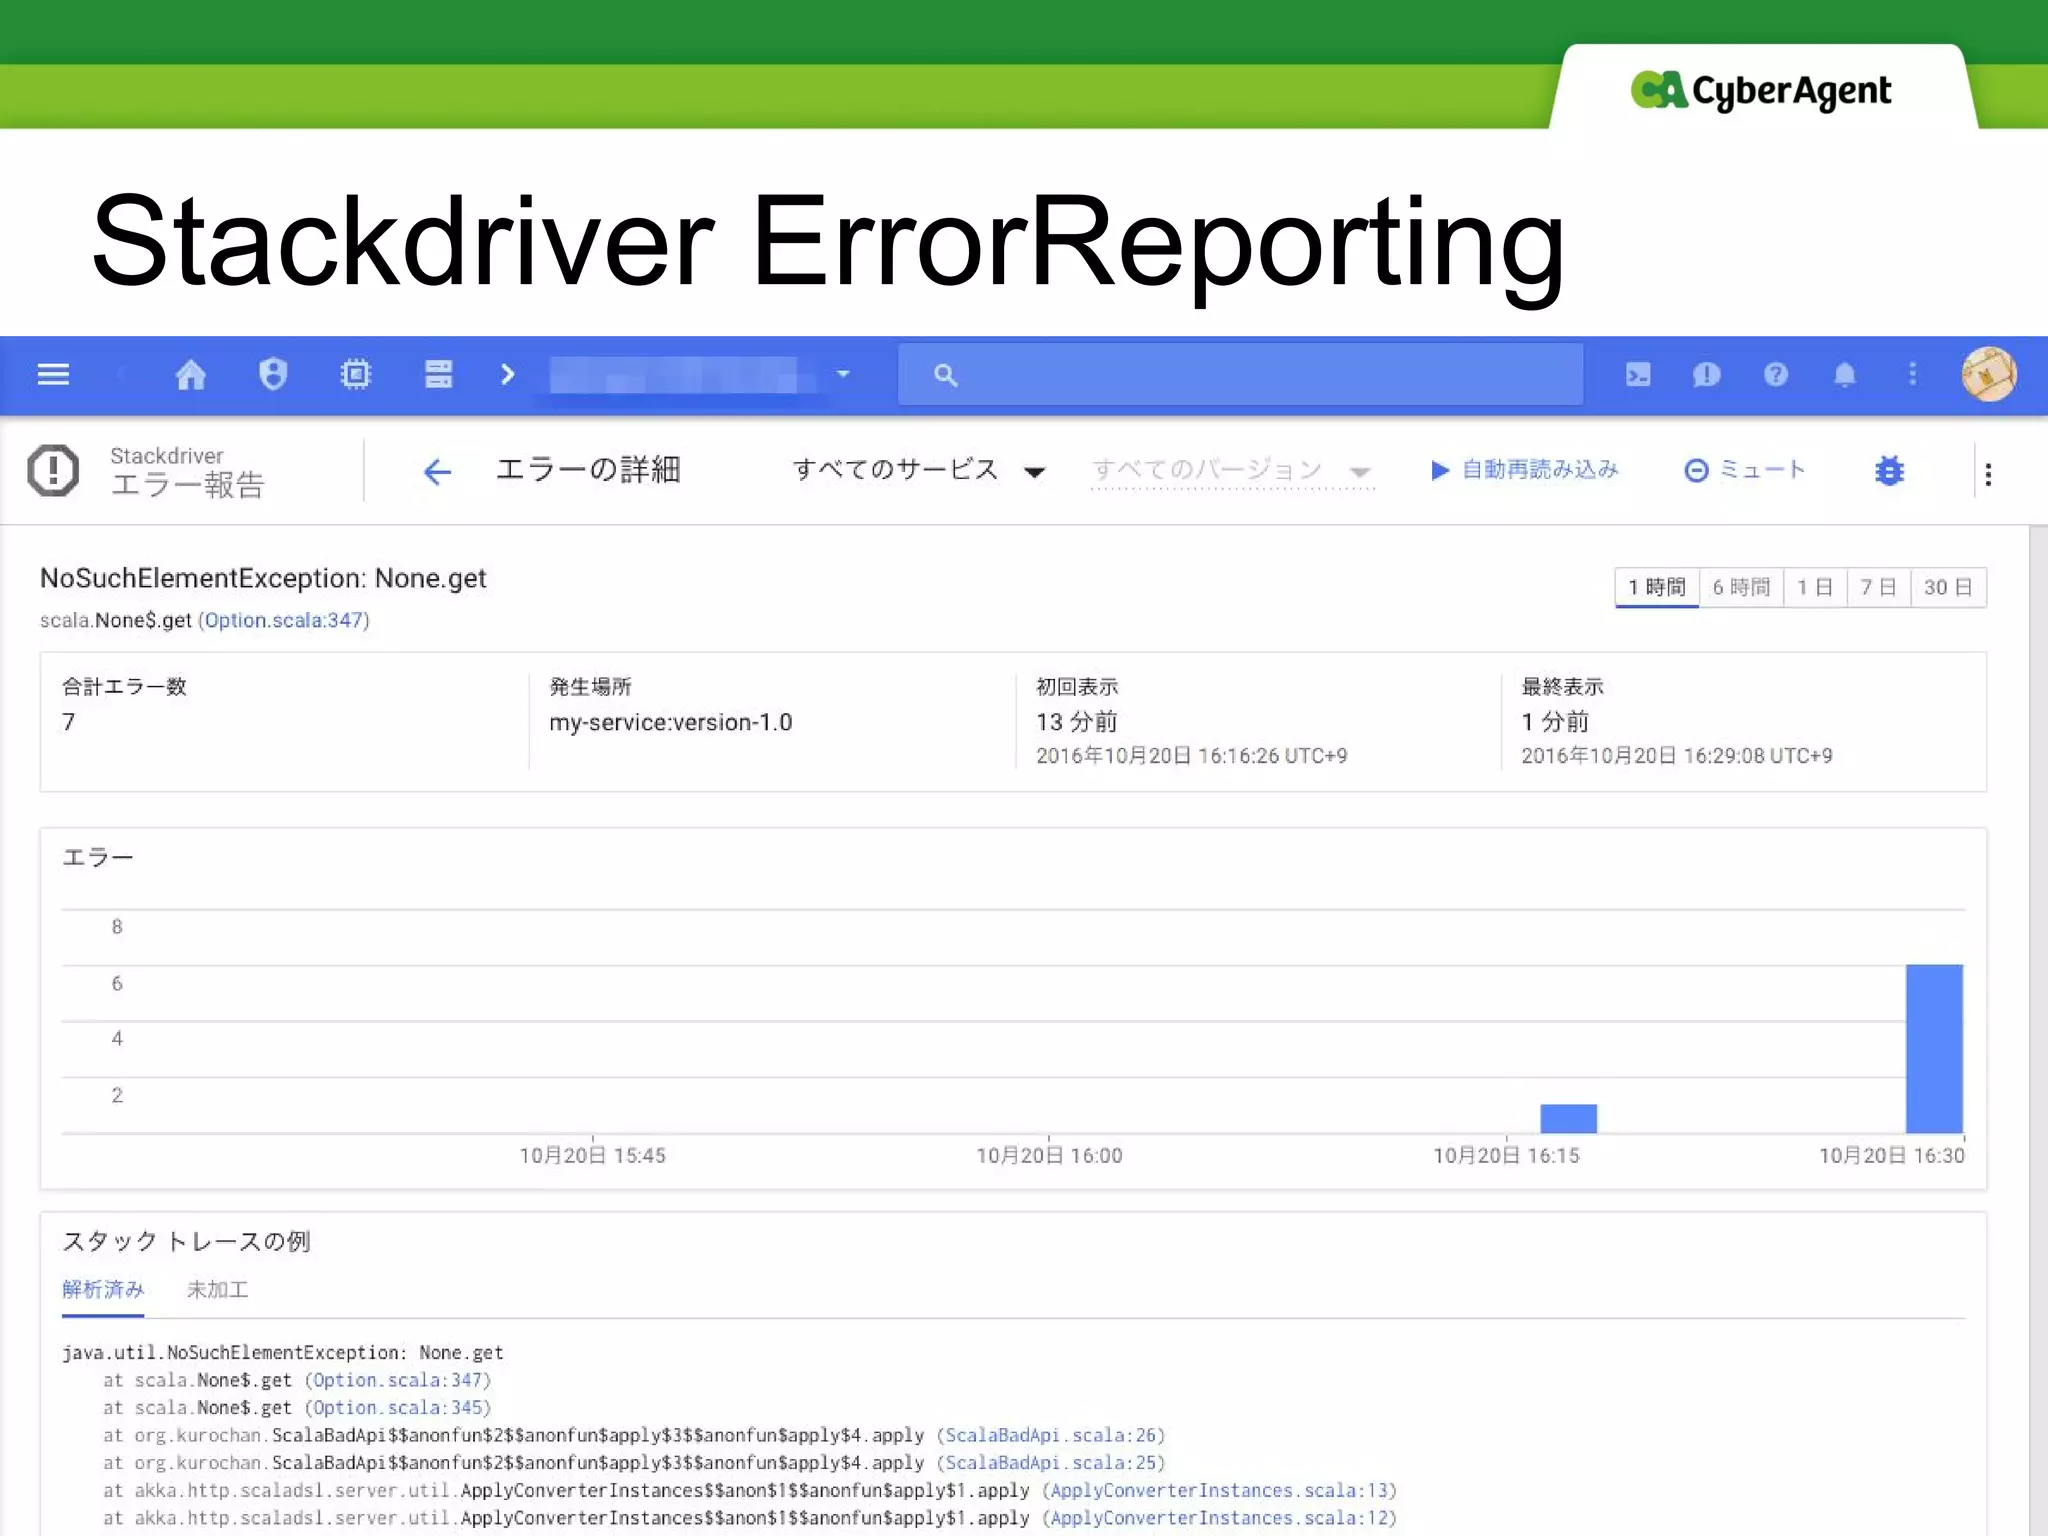The image size is (2048, 1536).
Task: Open the すべてのサービス dropdown
Action: coord(918,470)
